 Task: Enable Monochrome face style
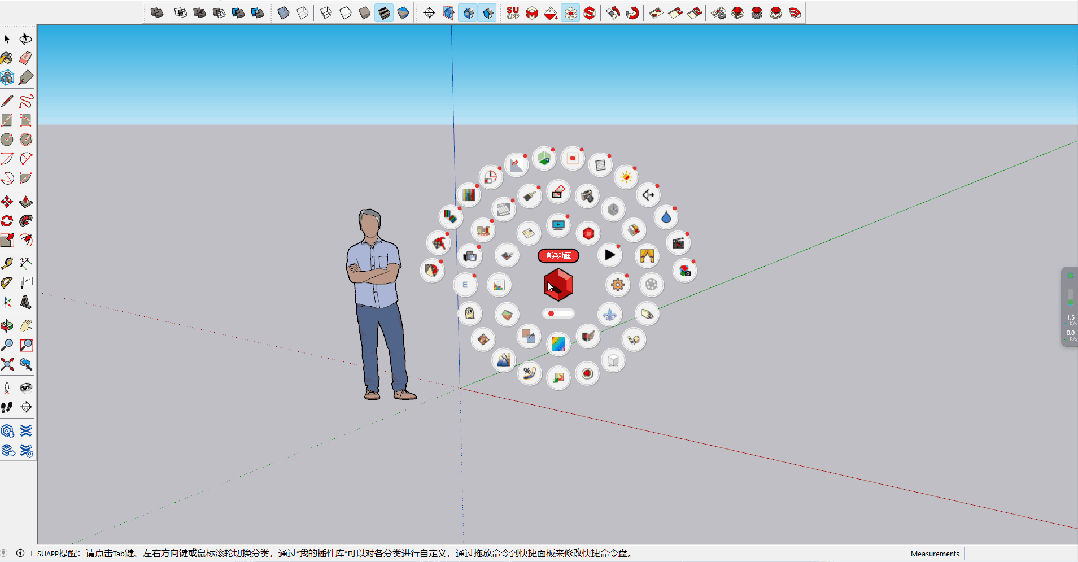(403, 12)
